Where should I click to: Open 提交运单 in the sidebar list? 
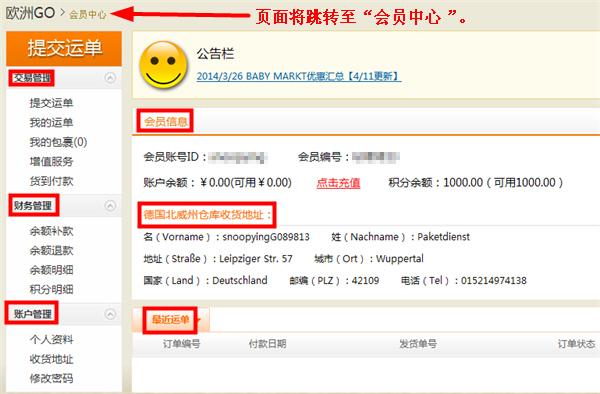51,103
